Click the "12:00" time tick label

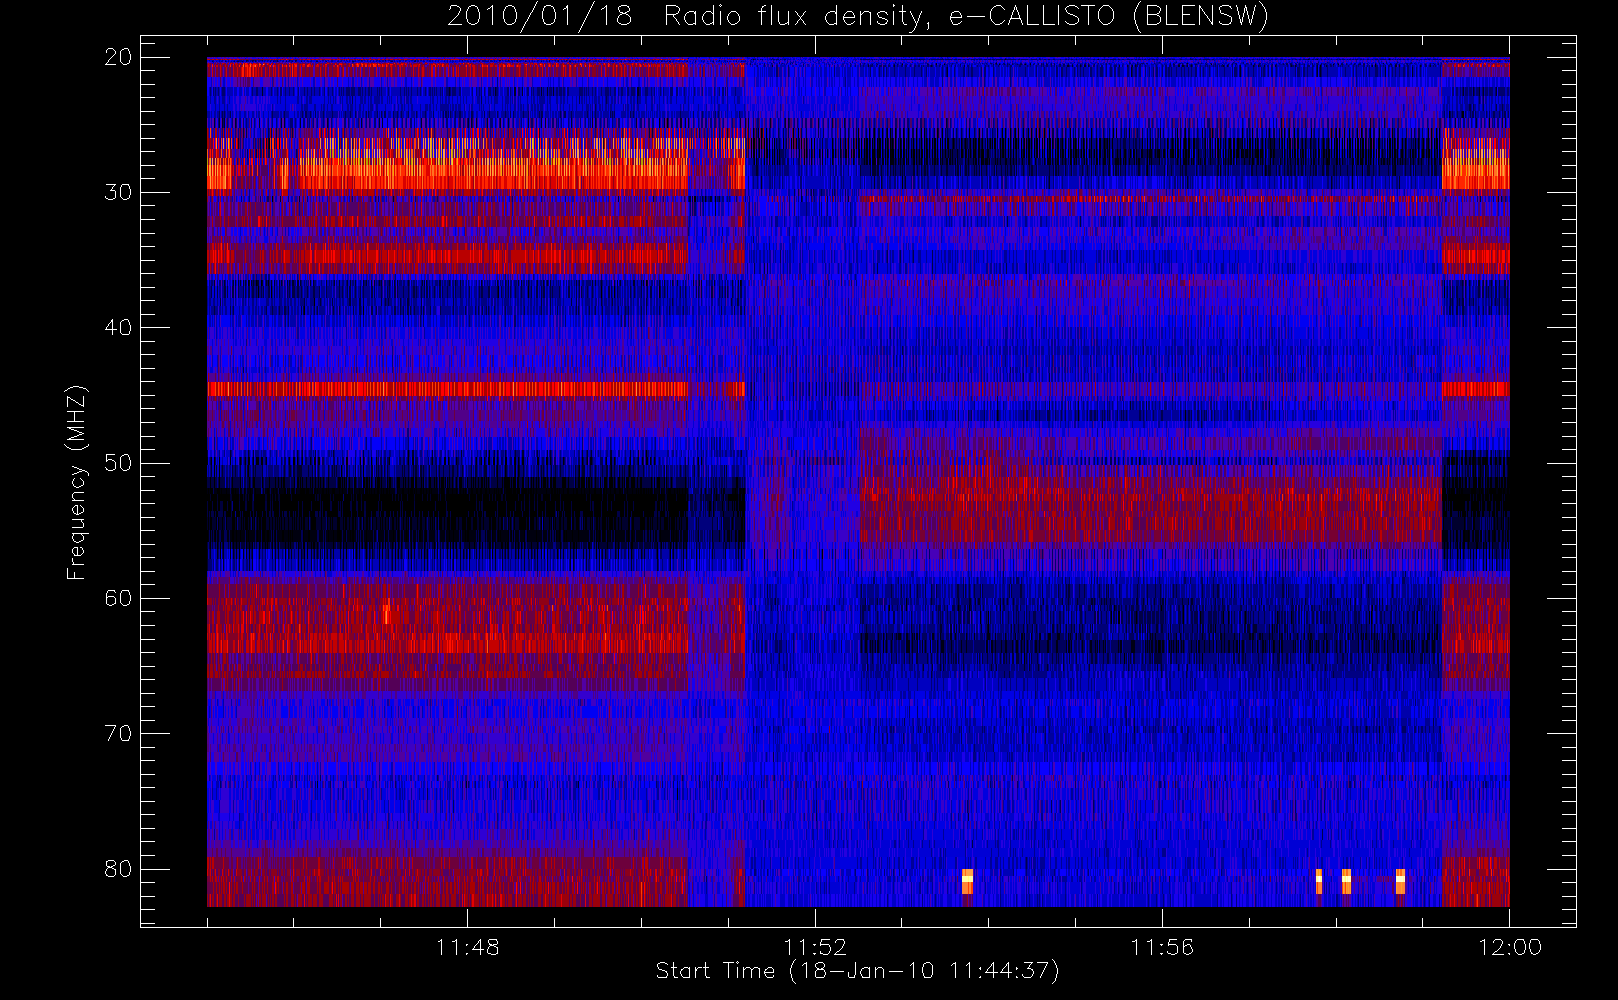[x=1509, y=947]
